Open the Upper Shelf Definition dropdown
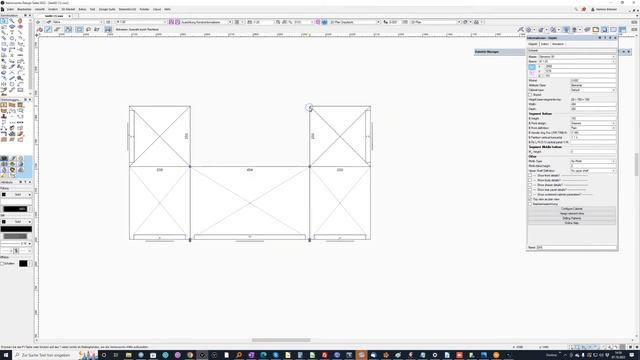 [x=593, y=171]
